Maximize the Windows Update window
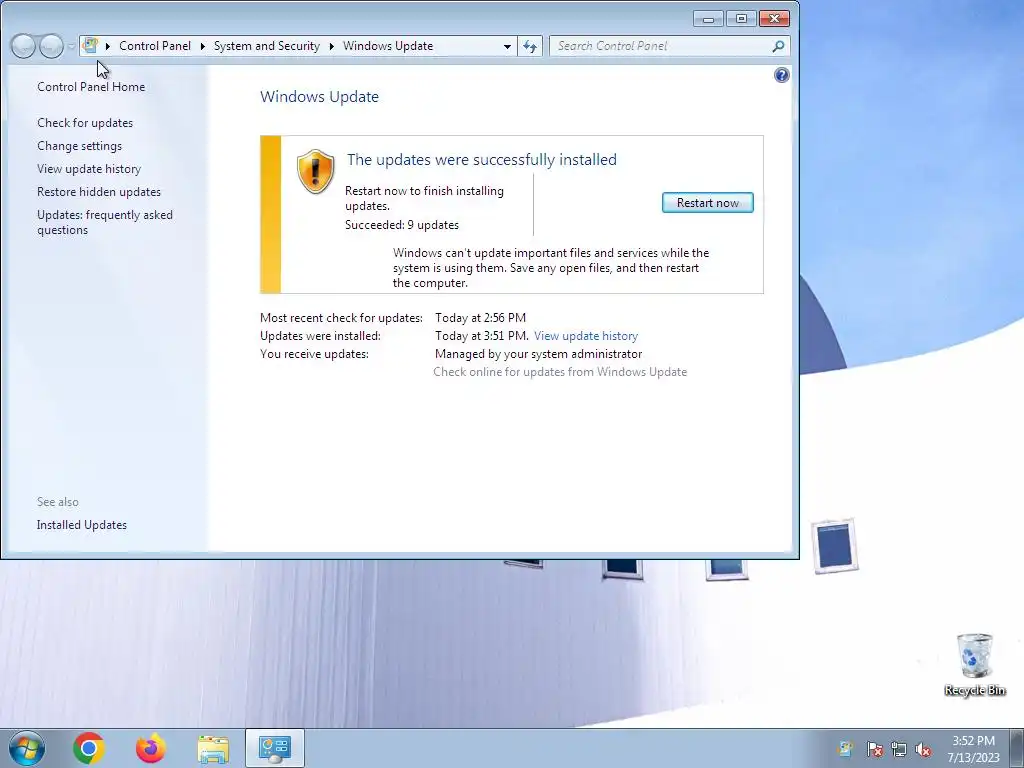 point(741,19)
